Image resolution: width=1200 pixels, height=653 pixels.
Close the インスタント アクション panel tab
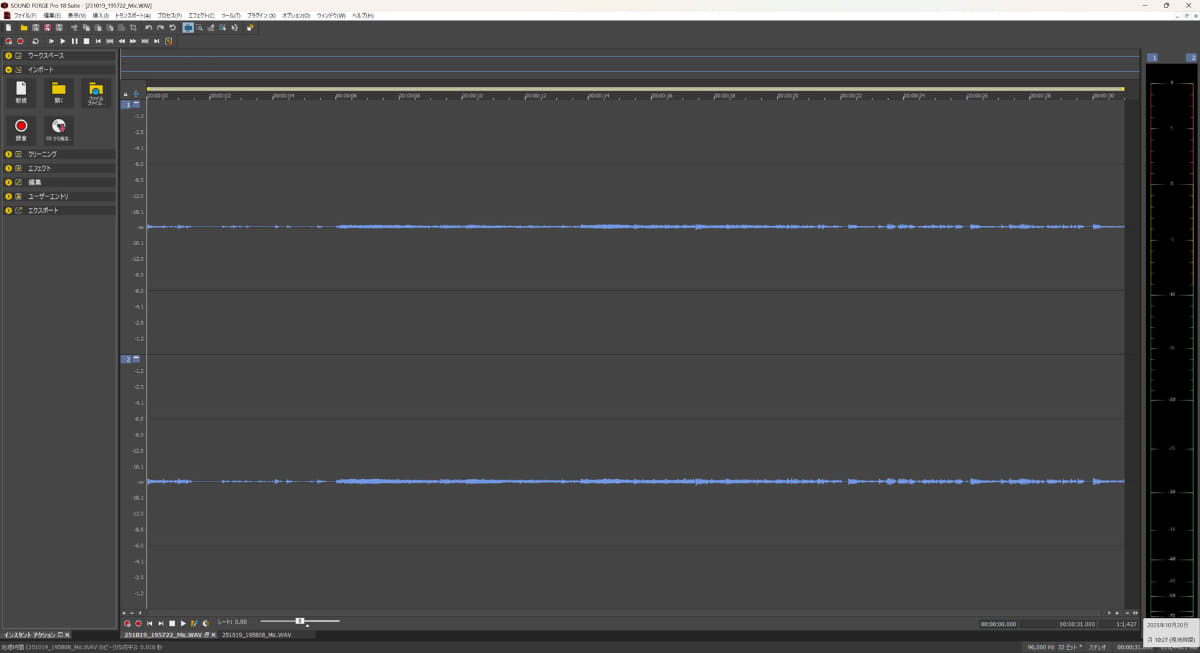tap(68, 635)
